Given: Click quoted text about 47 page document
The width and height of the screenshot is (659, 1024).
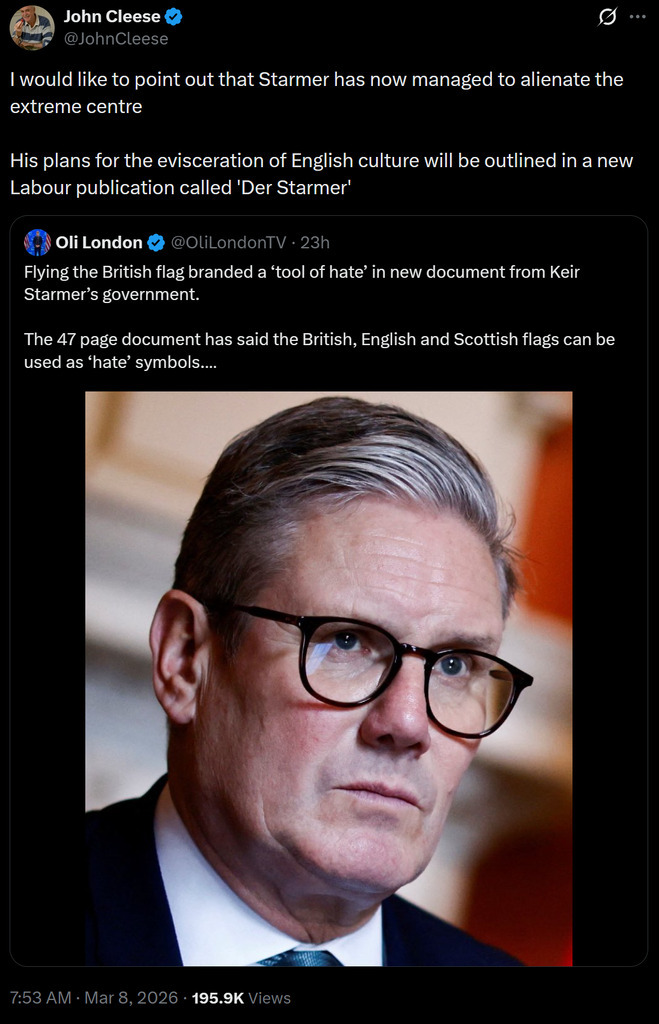Looking at the screenshot, I should click(319, 350).
